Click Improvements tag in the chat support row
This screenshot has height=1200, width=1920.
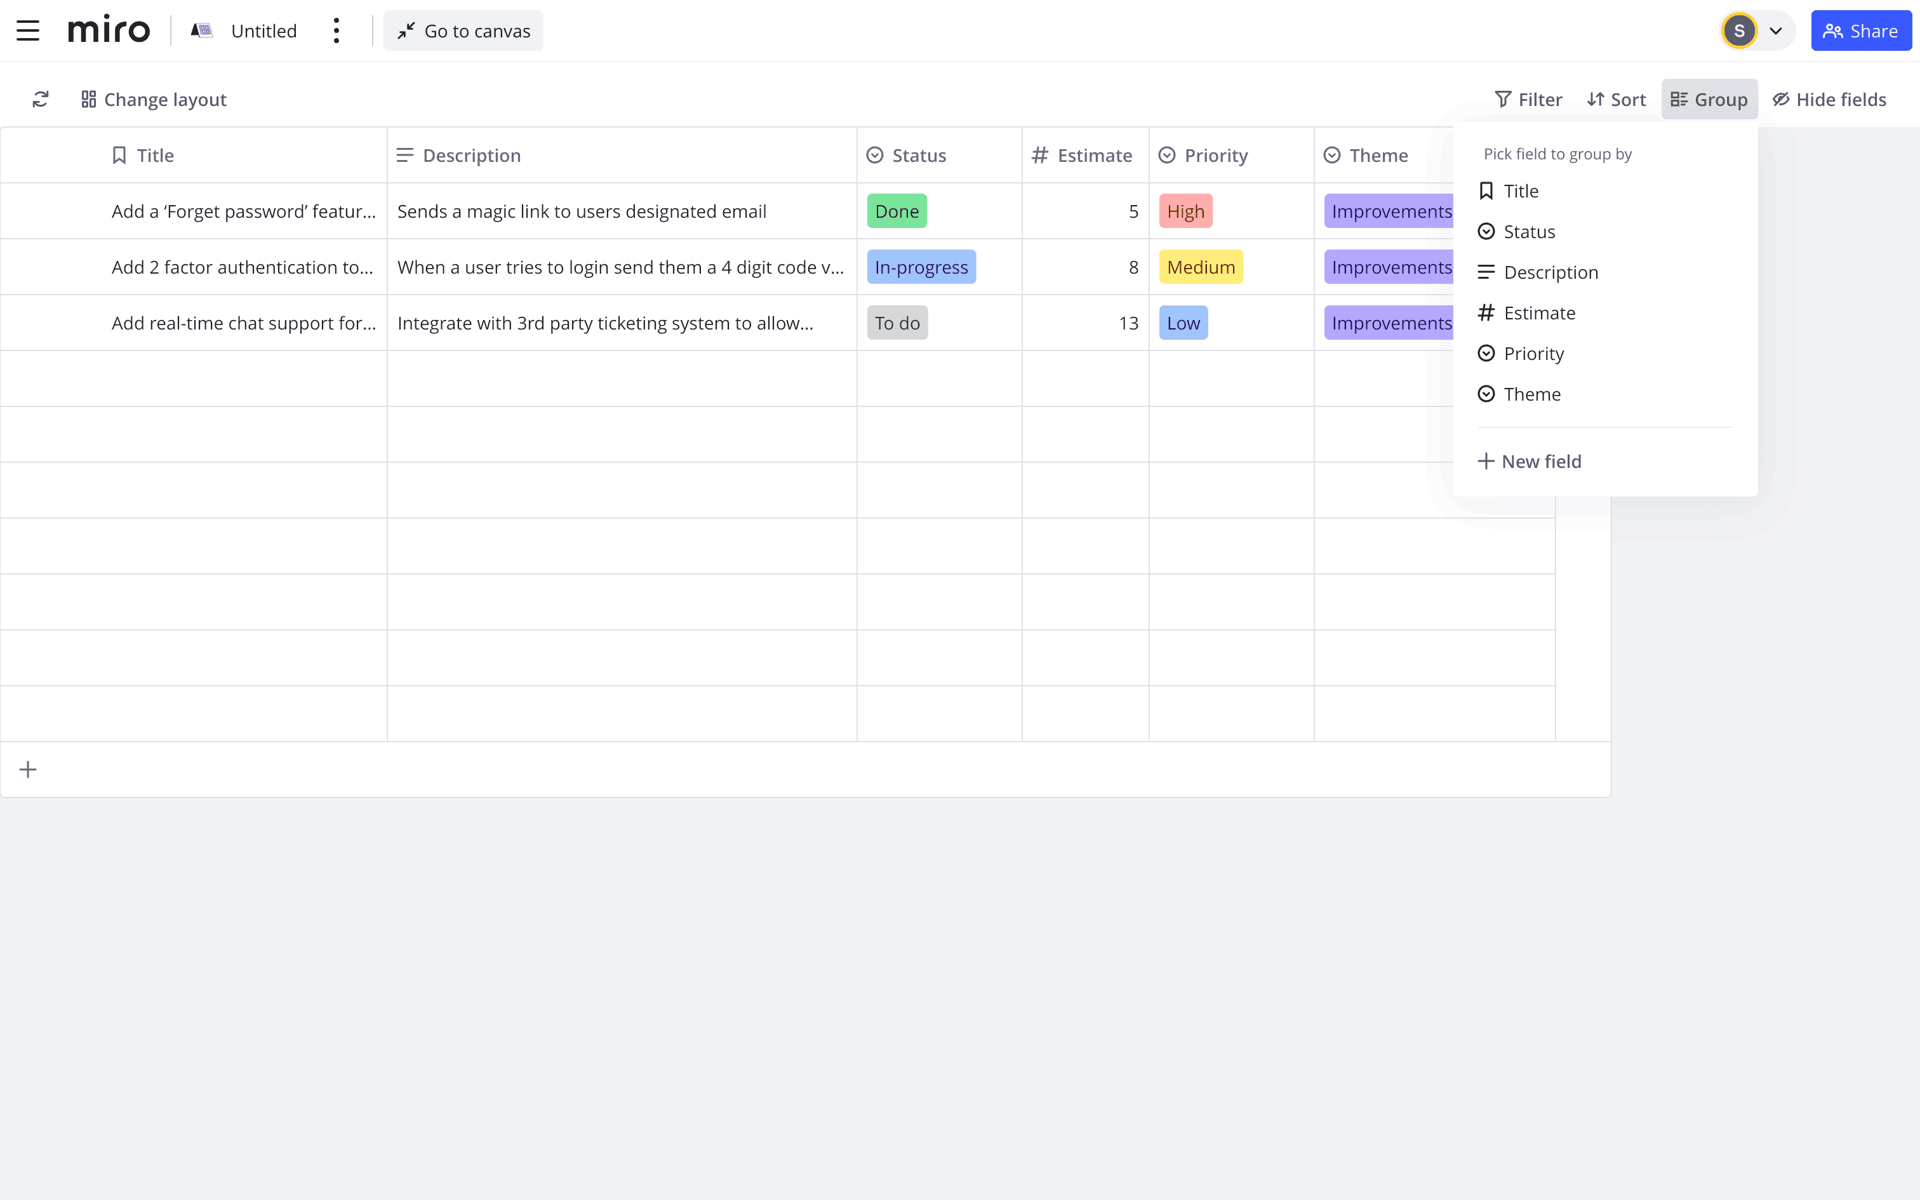click(x=1389, y=323)
